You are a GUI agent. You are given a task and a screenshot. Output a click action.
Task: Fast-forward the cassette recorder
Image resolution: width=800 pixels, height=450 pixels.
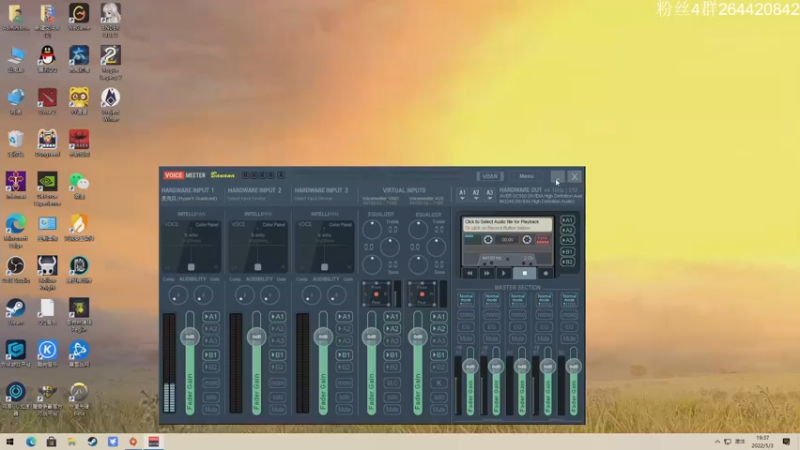487,273
